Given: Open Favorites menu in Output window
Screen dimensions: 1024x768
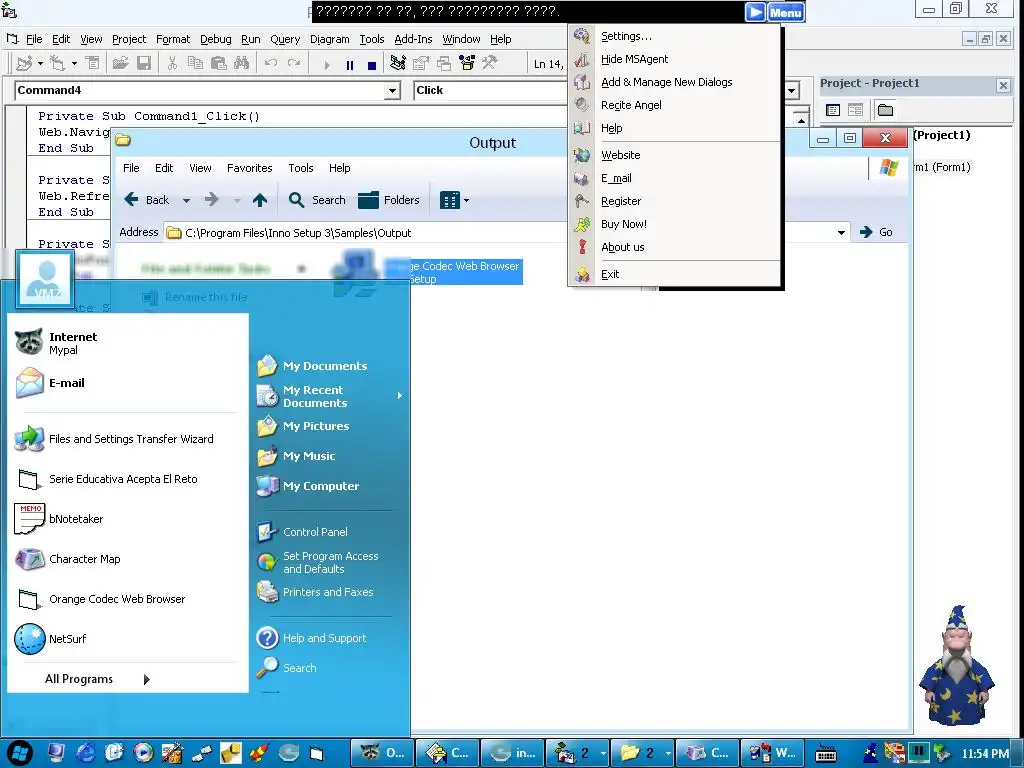Looking at the screenshot, I should coord(249,168).
